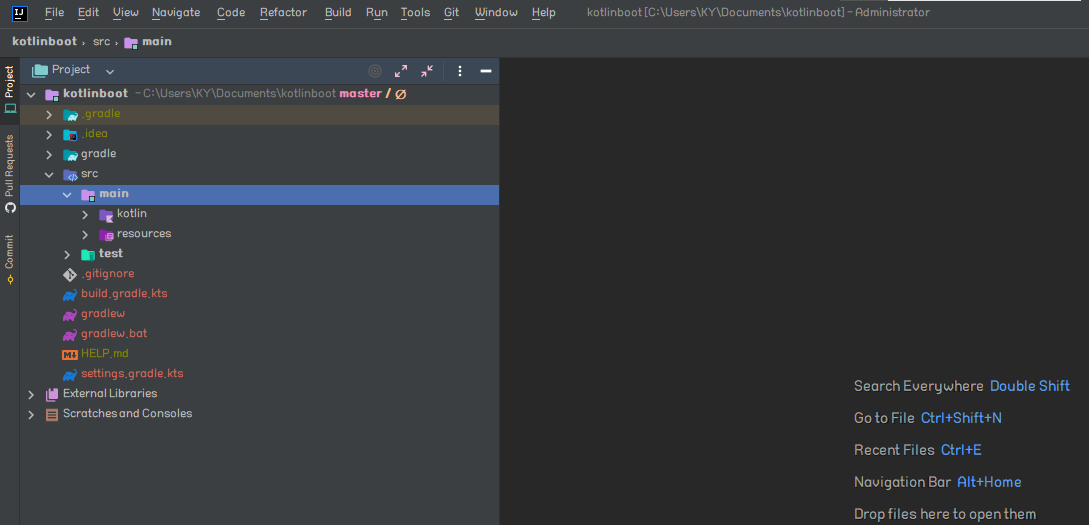Viewport: 1089px width, 525px height.
Task: Open the Tools menu
Action: 415,12
